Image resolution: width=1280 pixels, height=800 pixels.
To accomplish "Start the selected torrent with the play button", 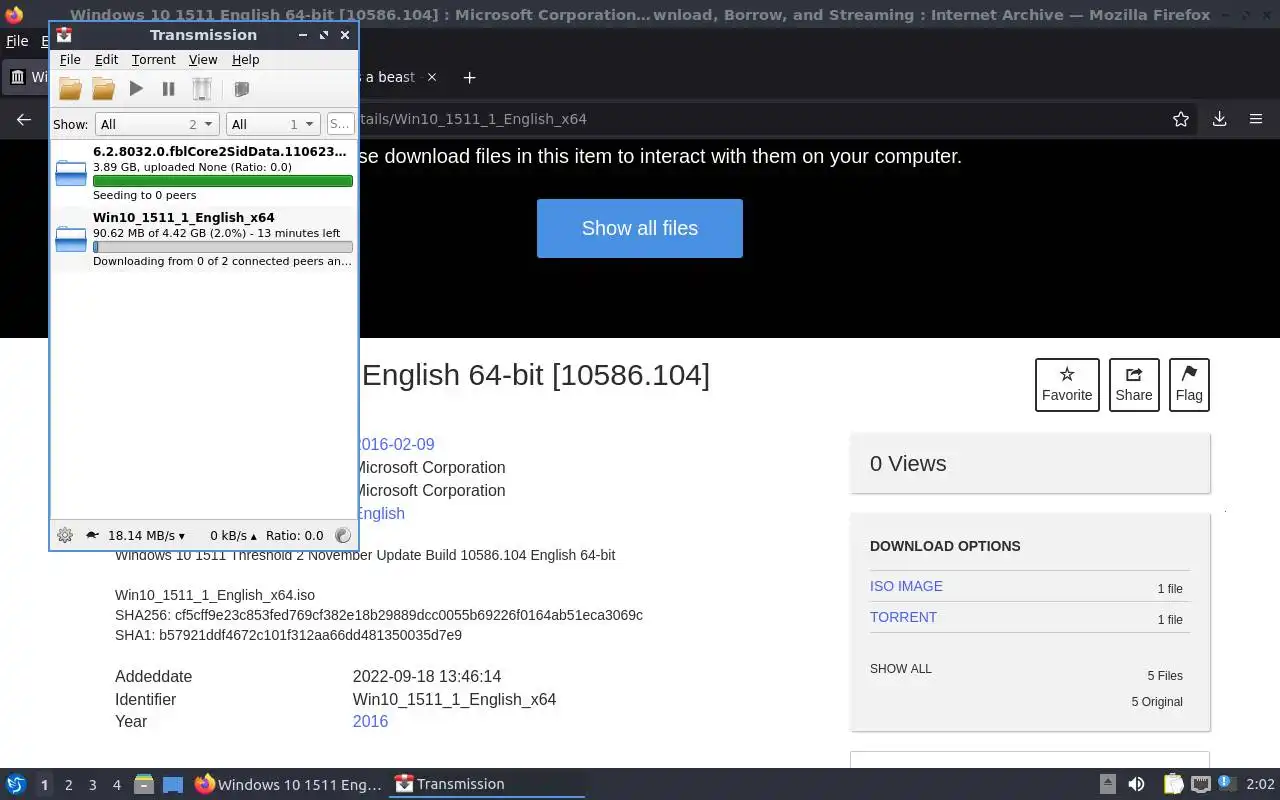I will [x=136, y=89].
